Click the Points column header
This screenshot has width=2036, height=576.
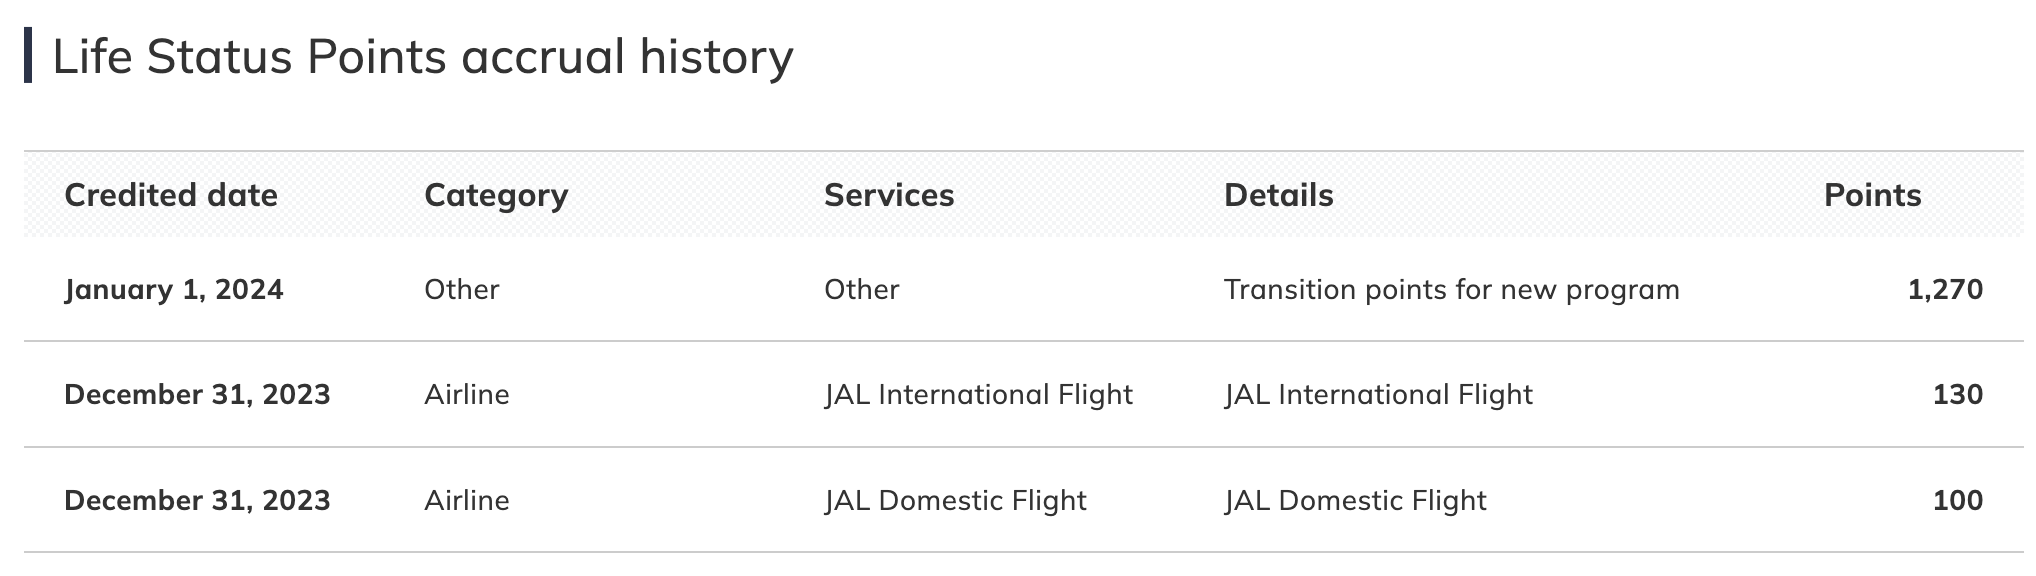[1872, 195]
